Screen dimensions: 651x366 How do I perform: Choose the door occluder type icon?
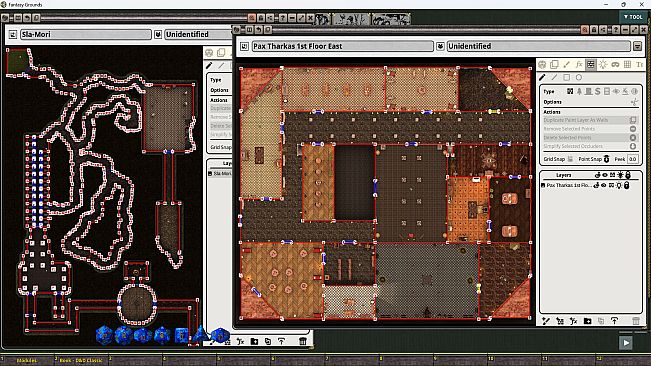point(588,91)
